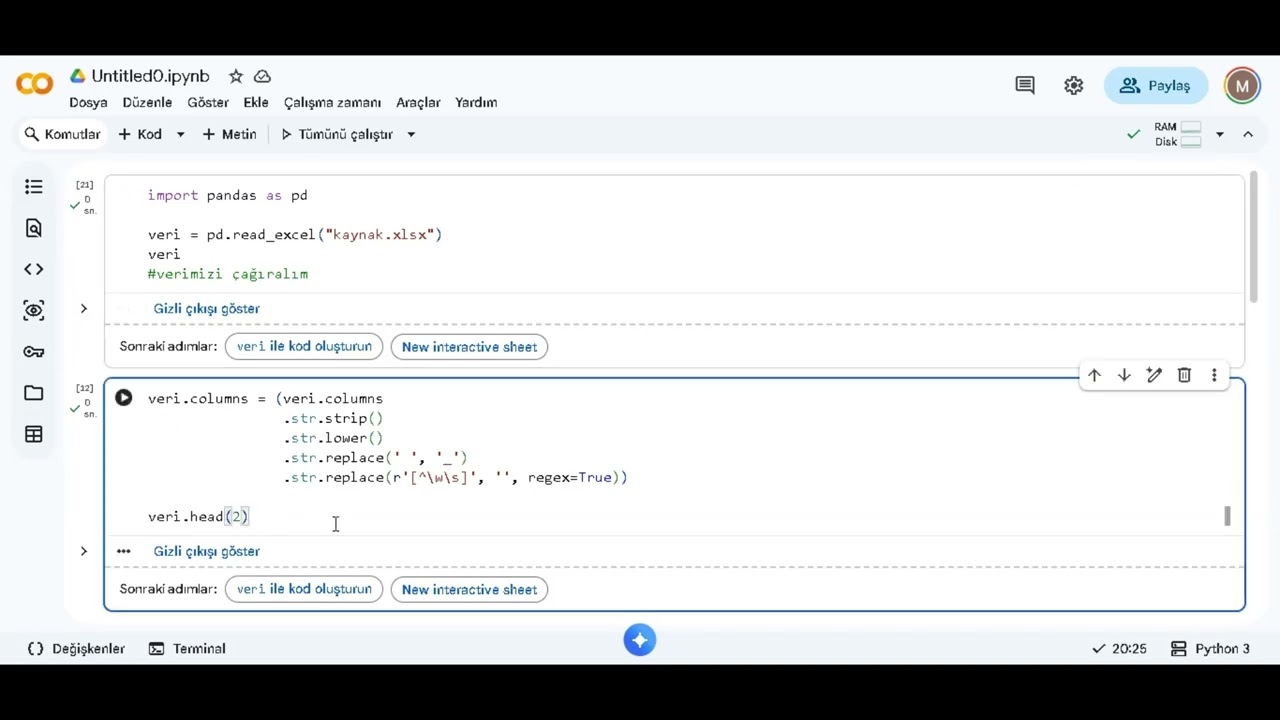Screen dimensions: 1280x720
Task: Click the Google Drive notebook icon
Action: pyautogui.click(x=77, y=76)
